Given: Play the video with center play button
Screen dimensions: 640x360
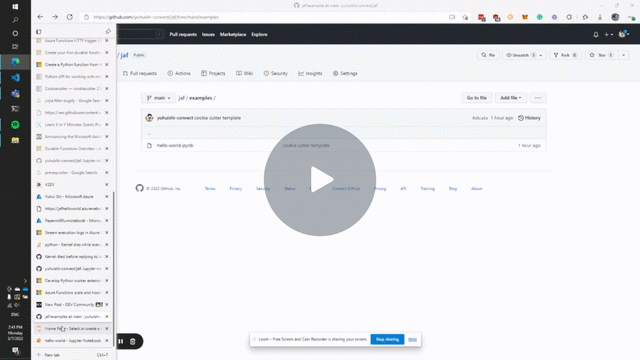Looking at the screenshot, I should (320, 180).
